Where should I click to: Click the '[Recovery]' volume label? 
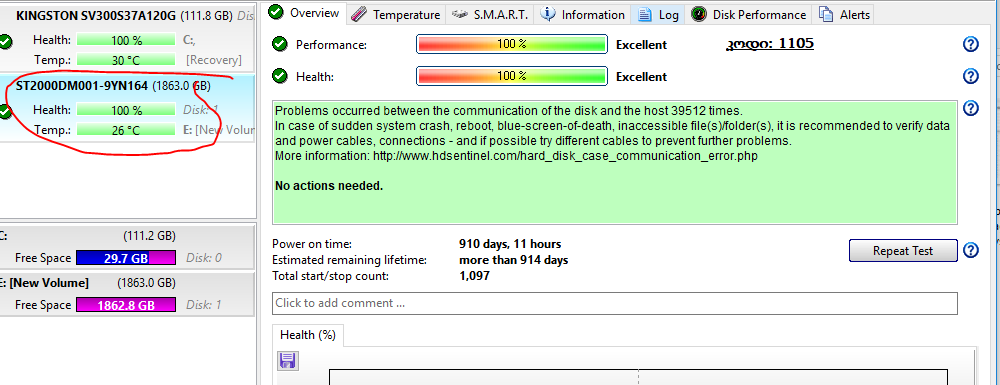214,60
